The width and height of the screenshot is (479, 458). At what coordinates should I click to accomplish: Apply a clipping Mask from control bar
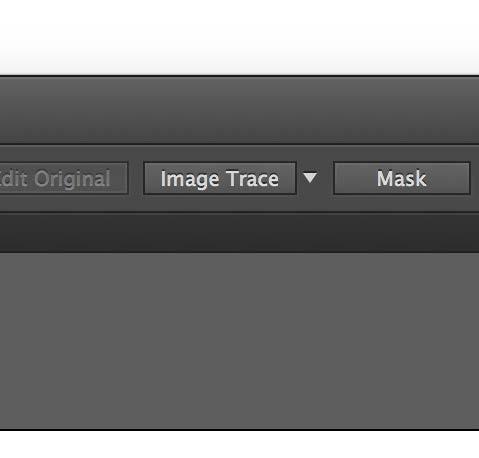click(x=402, y=178)
